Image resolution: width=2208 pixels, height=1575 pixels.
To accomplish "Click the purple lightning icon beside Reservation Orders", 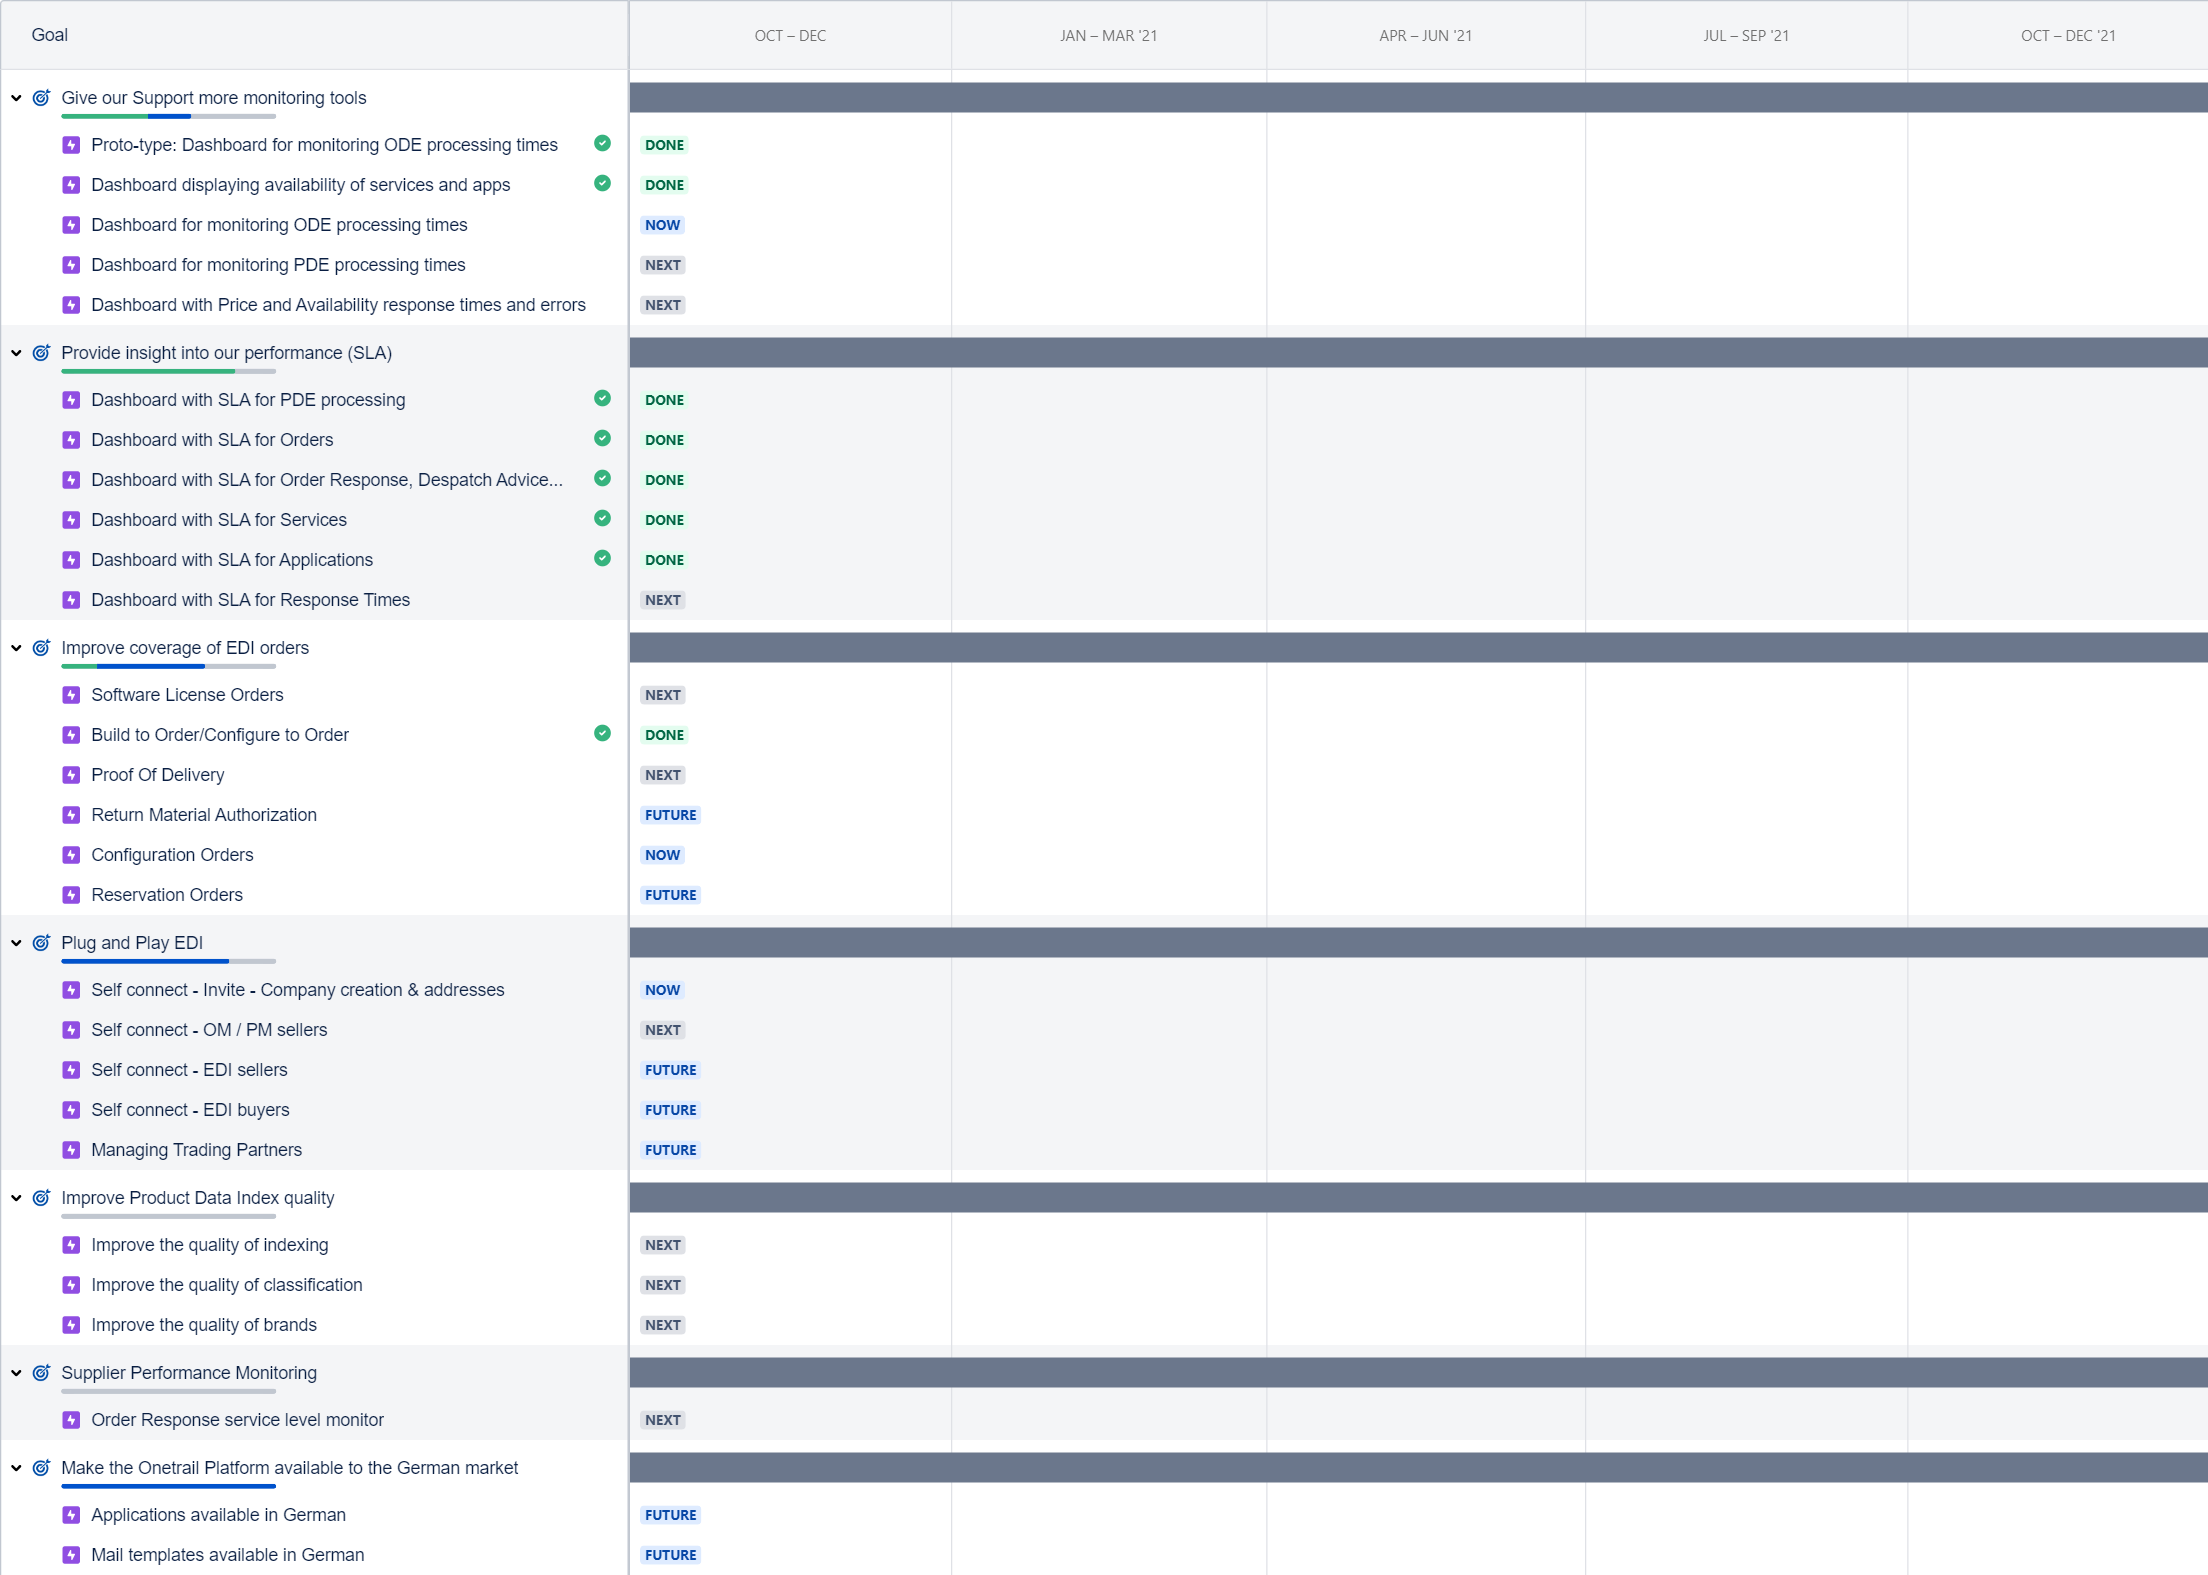I will (x=71, y=895).
